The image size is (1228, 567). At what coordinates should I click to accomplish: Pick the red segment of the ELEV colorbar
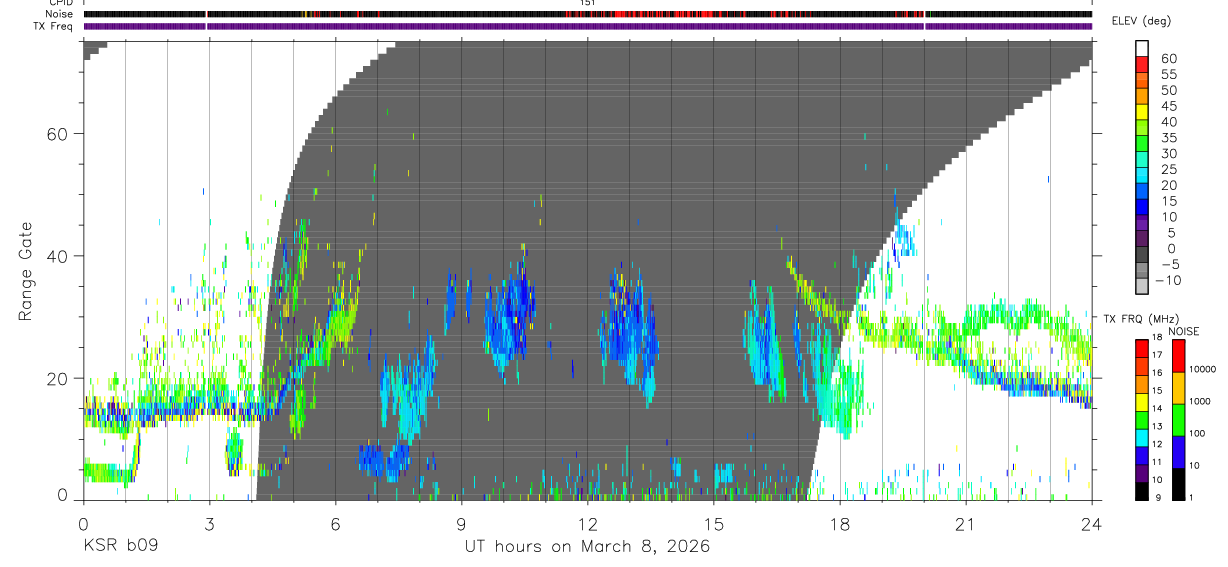1142,64
